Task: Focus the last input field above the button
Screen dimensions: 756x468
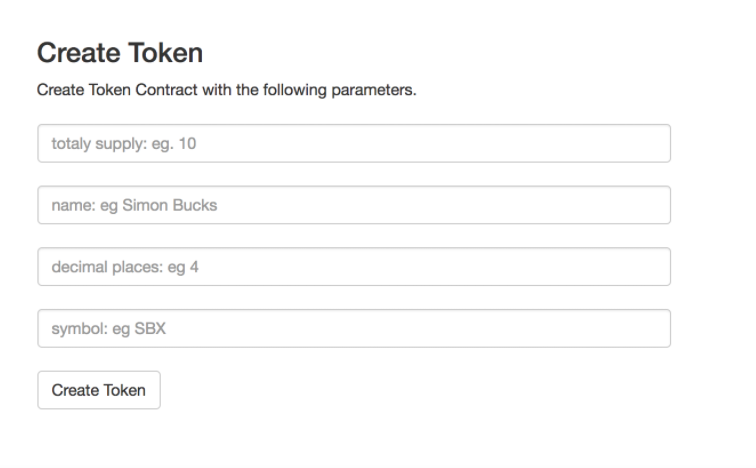Action: coord(354,328)
